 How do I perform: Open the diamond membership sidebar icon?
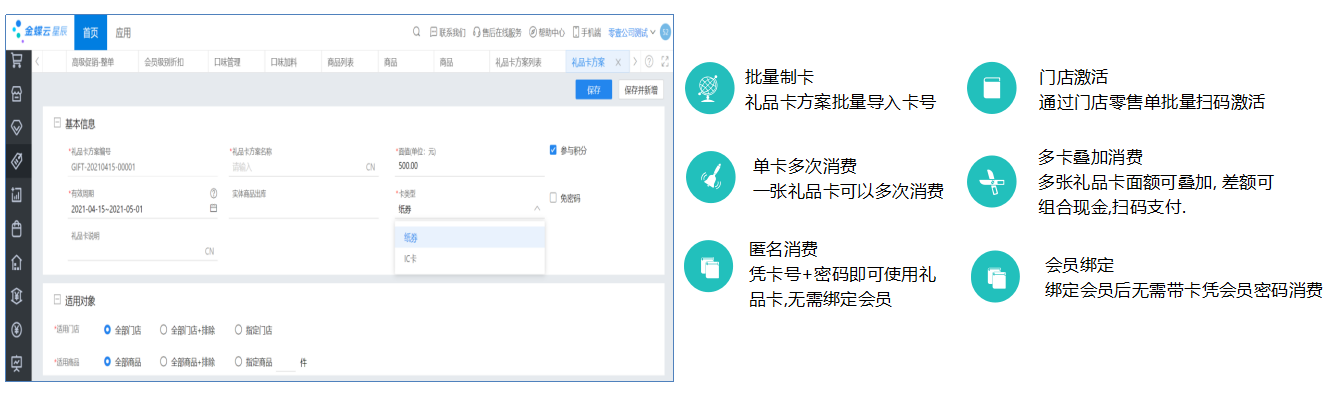[17, 127]
